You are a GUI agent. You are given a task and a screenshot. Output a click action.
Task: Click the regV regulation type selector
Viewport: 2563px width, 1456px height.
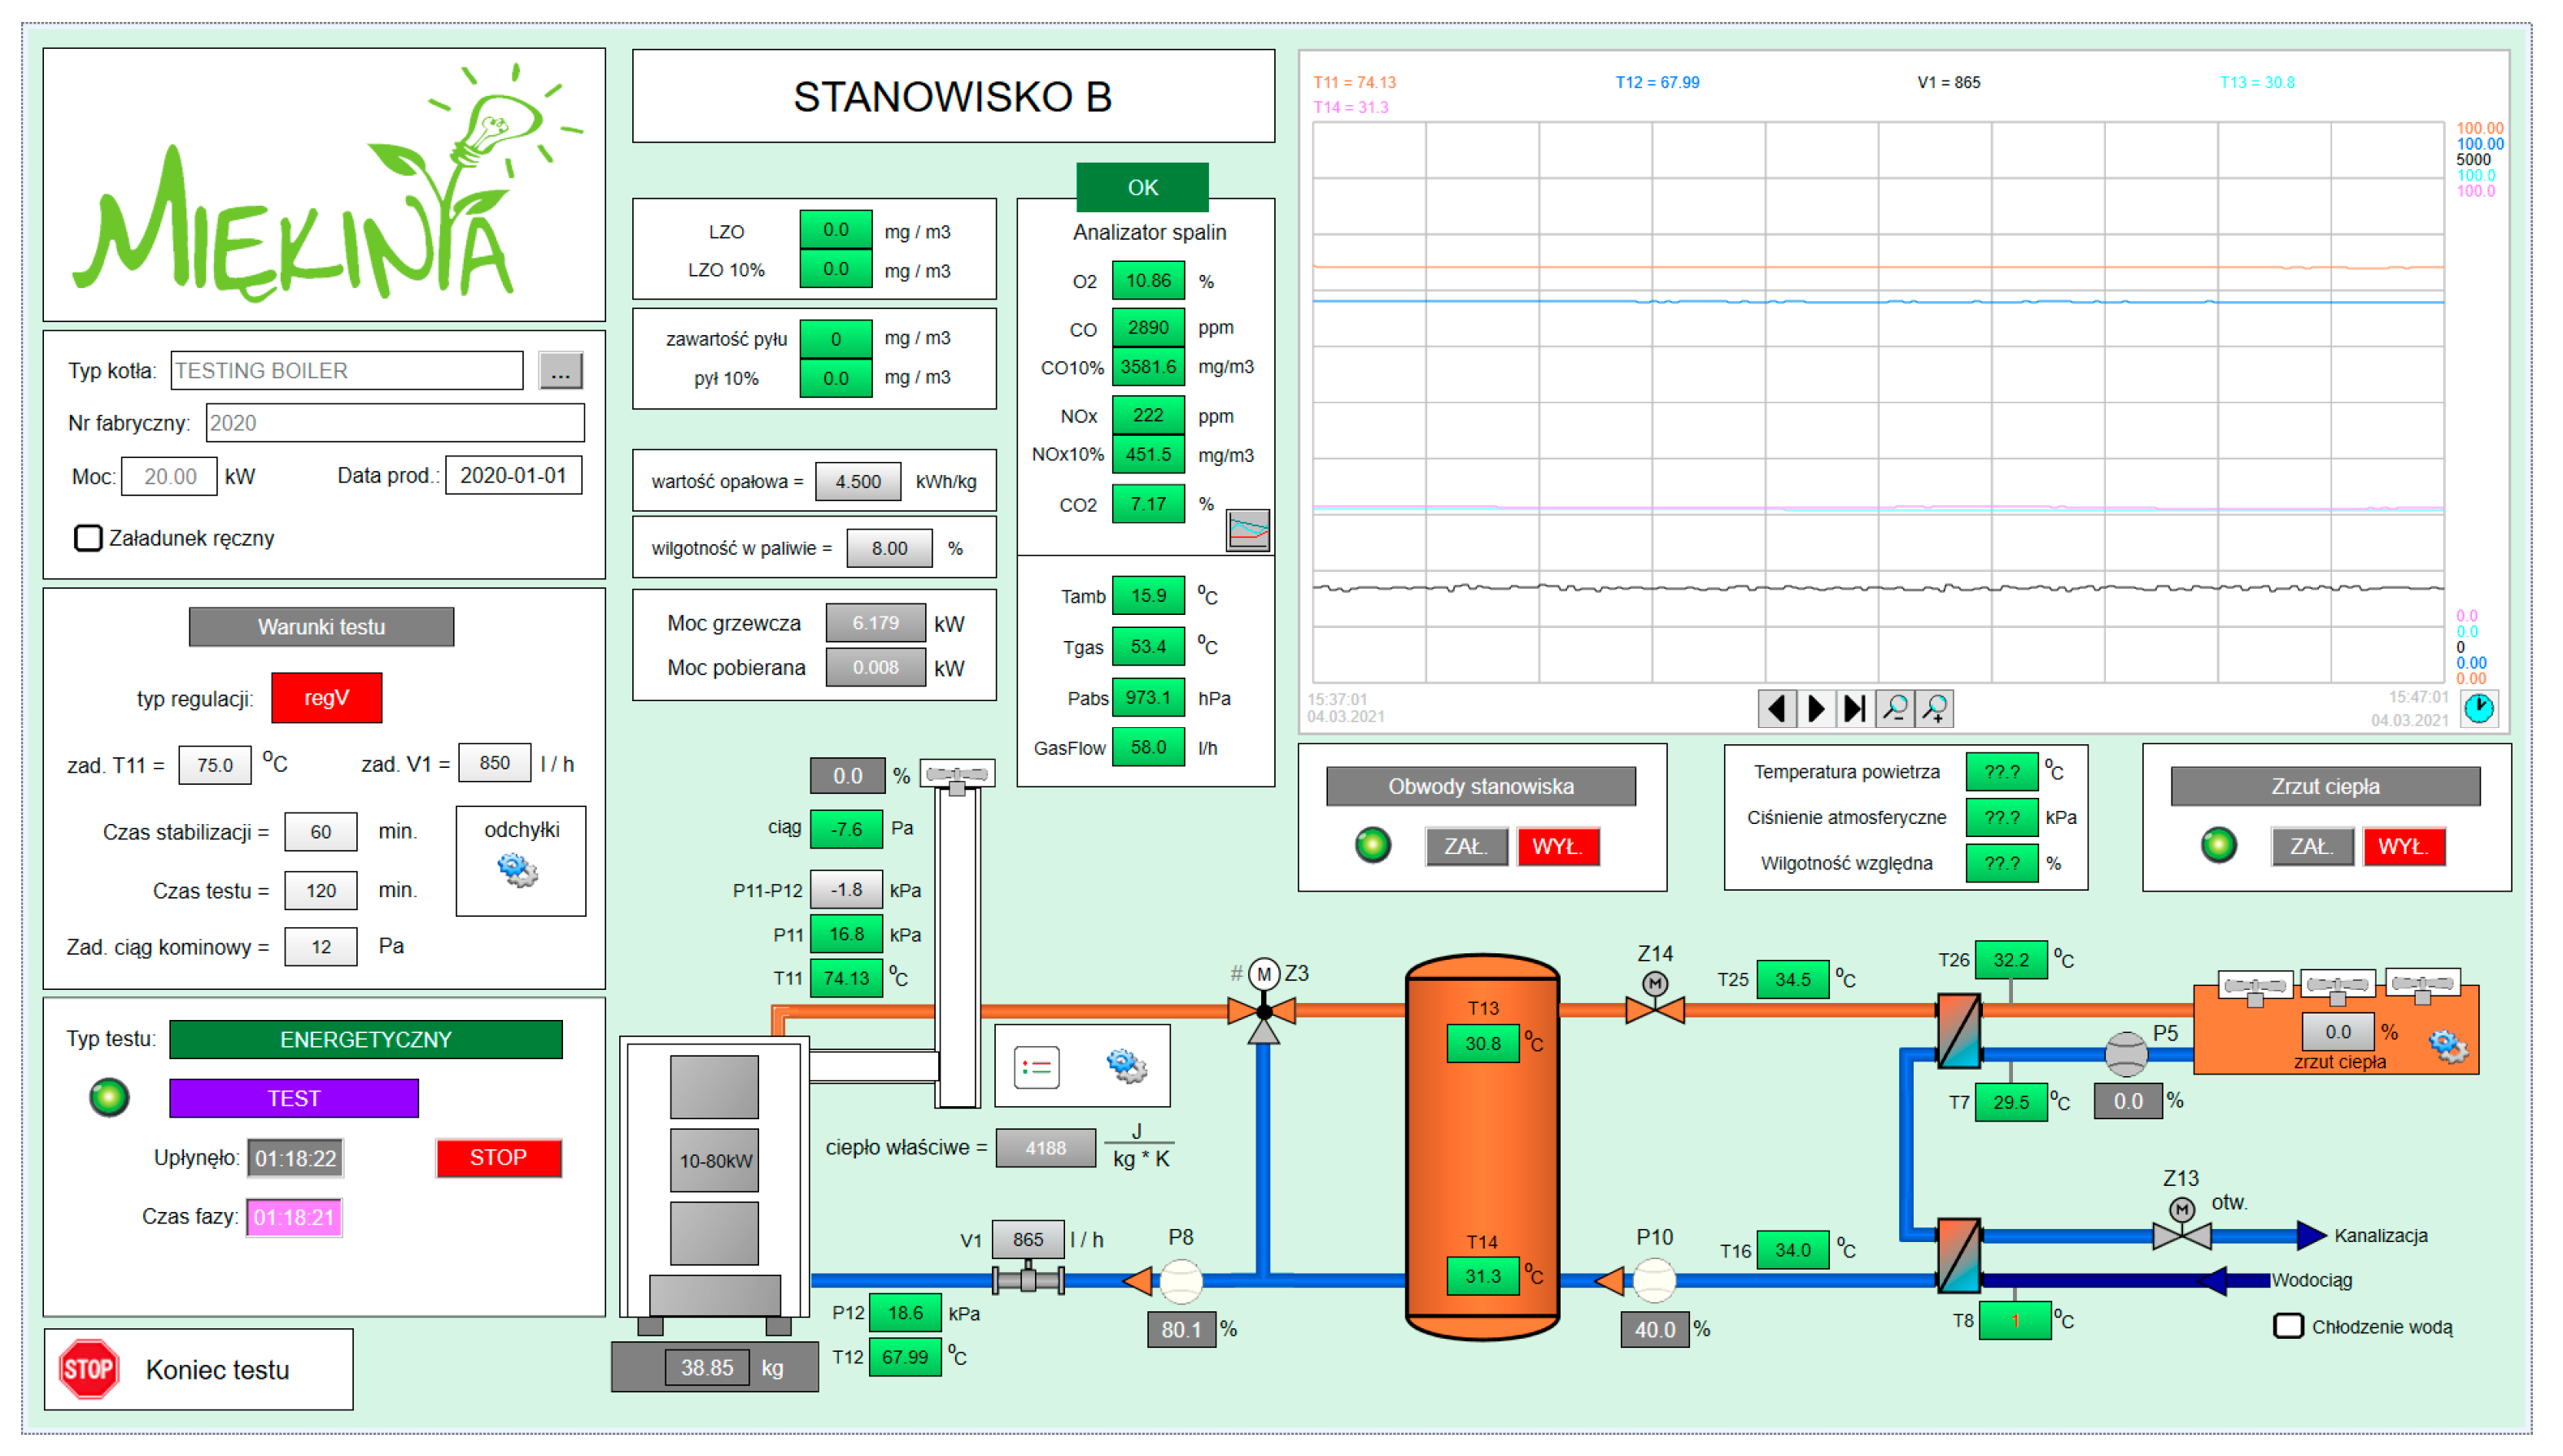point(327,699)
